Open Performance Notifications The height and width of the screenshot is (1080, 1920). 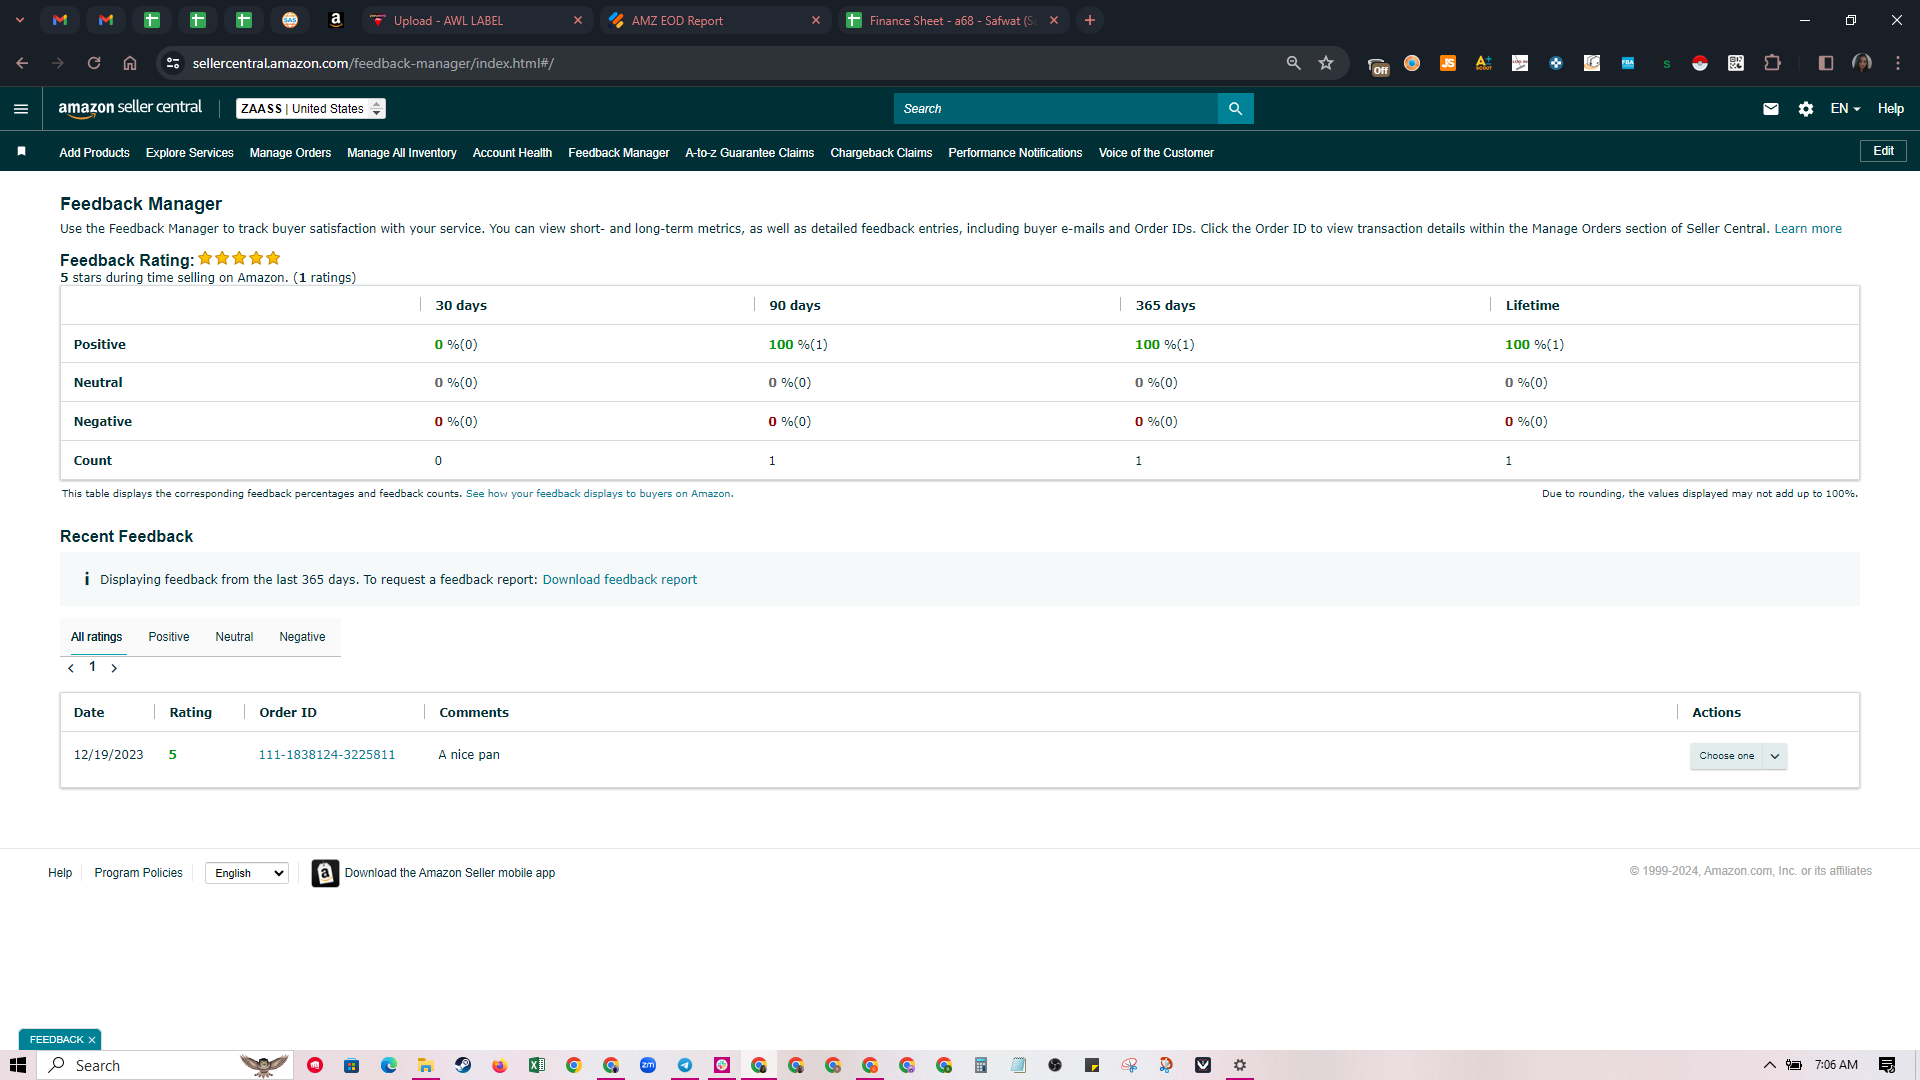pos(1015,153)
